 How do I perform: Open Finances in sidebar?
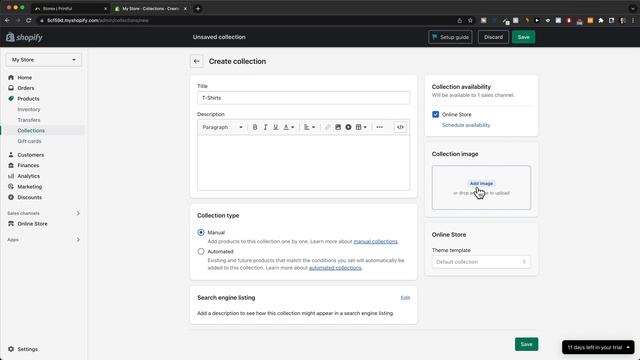pos(28,165)
